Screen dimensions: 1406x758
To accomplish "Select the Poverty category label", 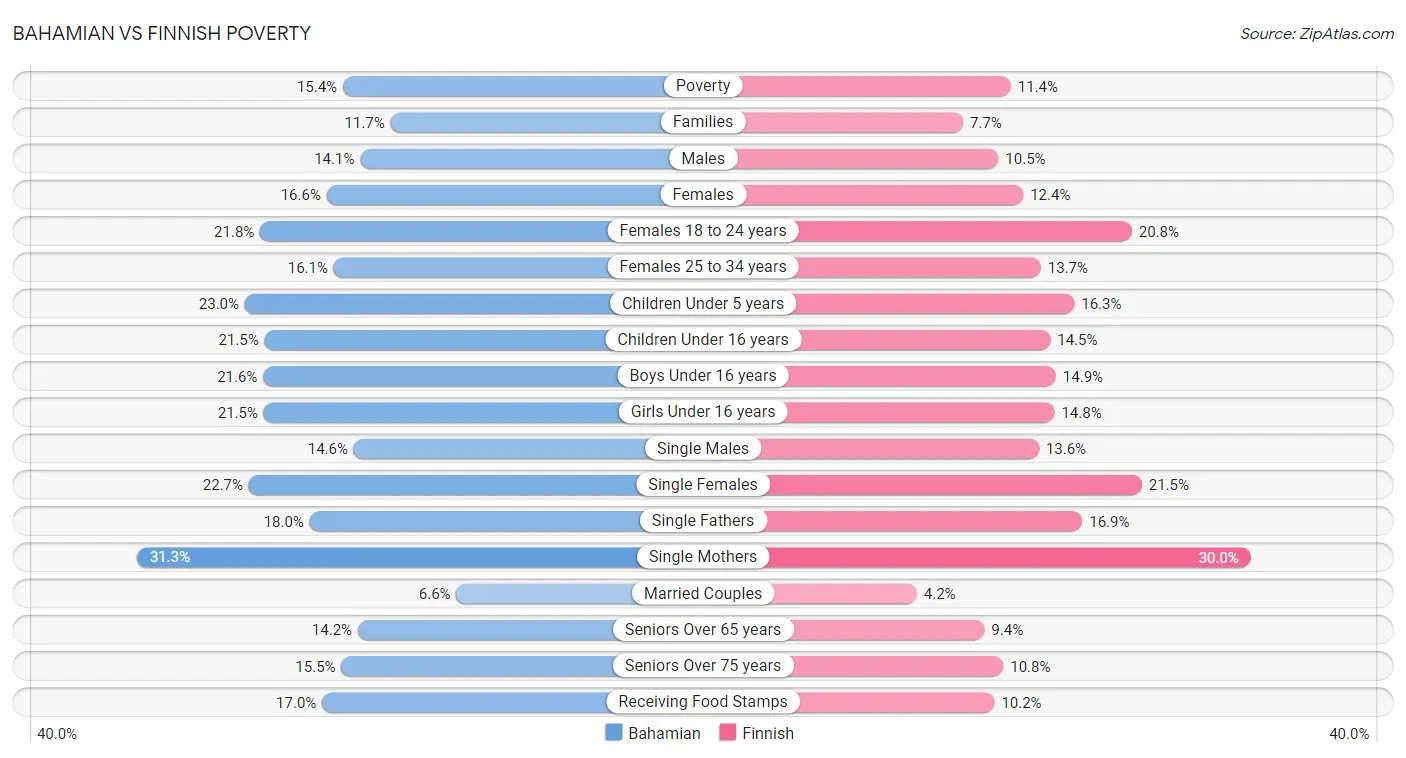I will [703, 86].
